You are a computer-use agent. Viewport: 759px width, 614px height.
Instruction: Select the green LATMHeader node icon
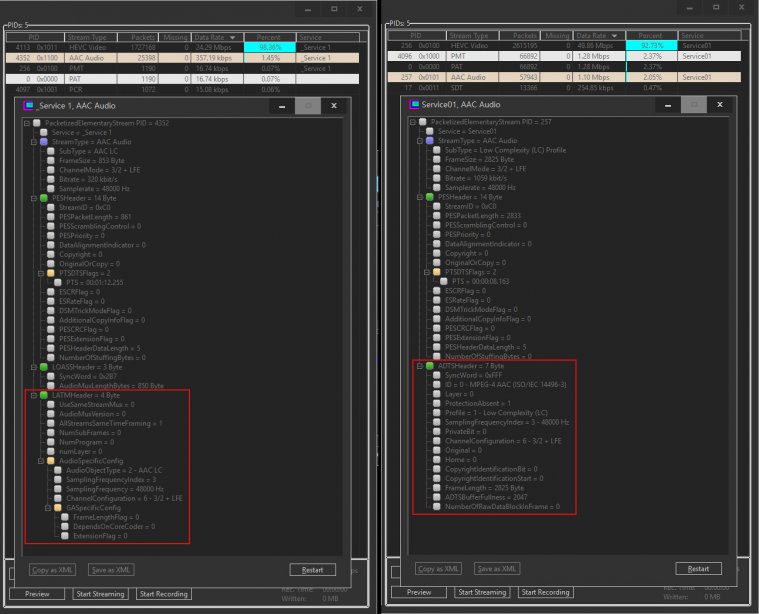(x=44, y=395)
